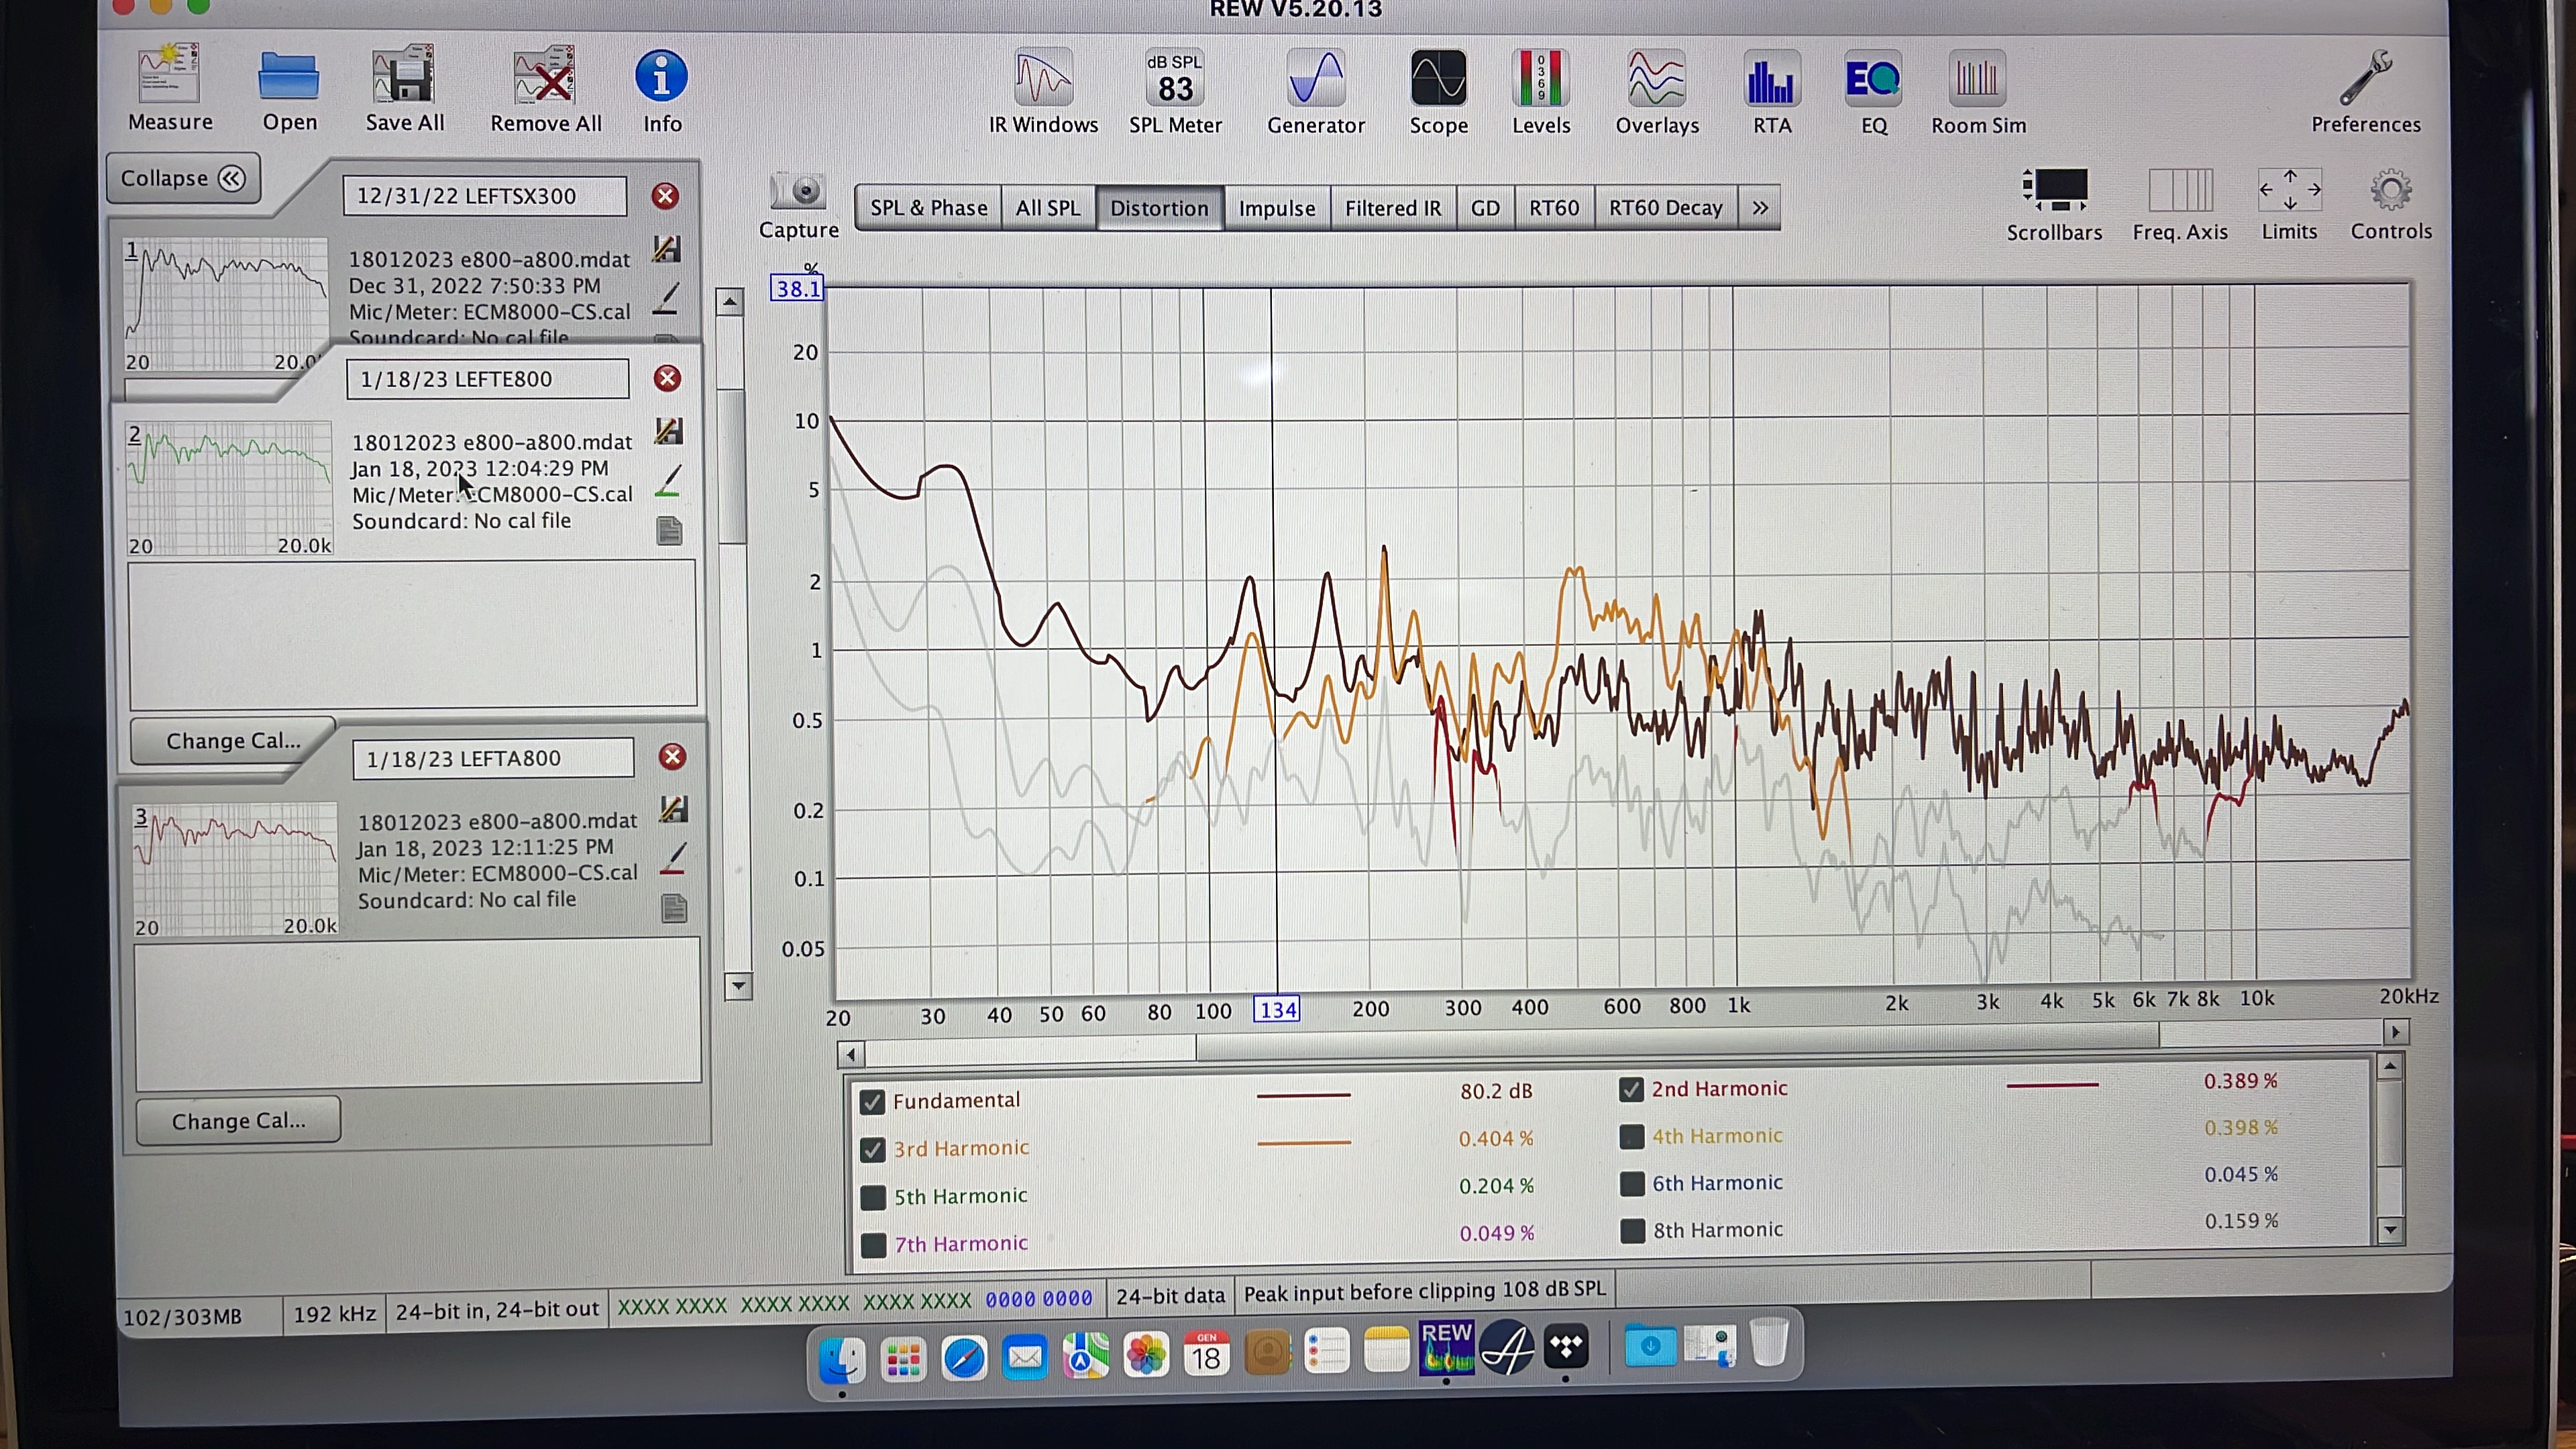Open the RTA analyzer

click(x=1771, y=78)
